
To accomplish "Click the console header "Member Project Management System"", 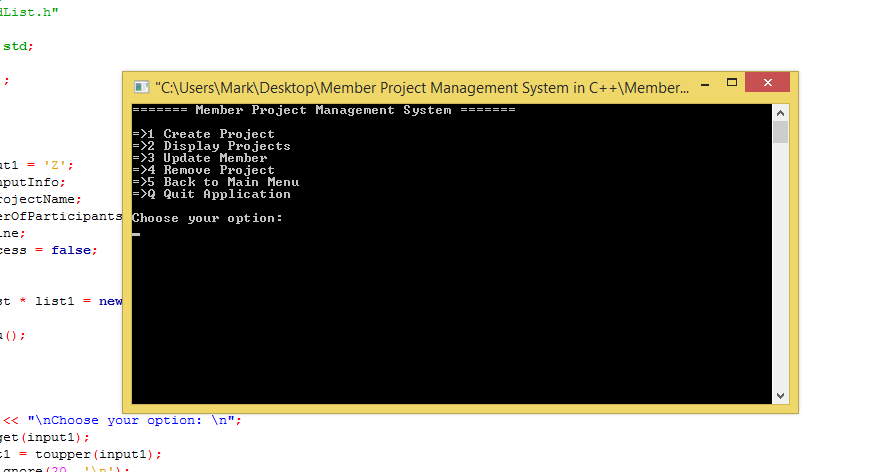I will pyautogui.click(x=324, y=110).
